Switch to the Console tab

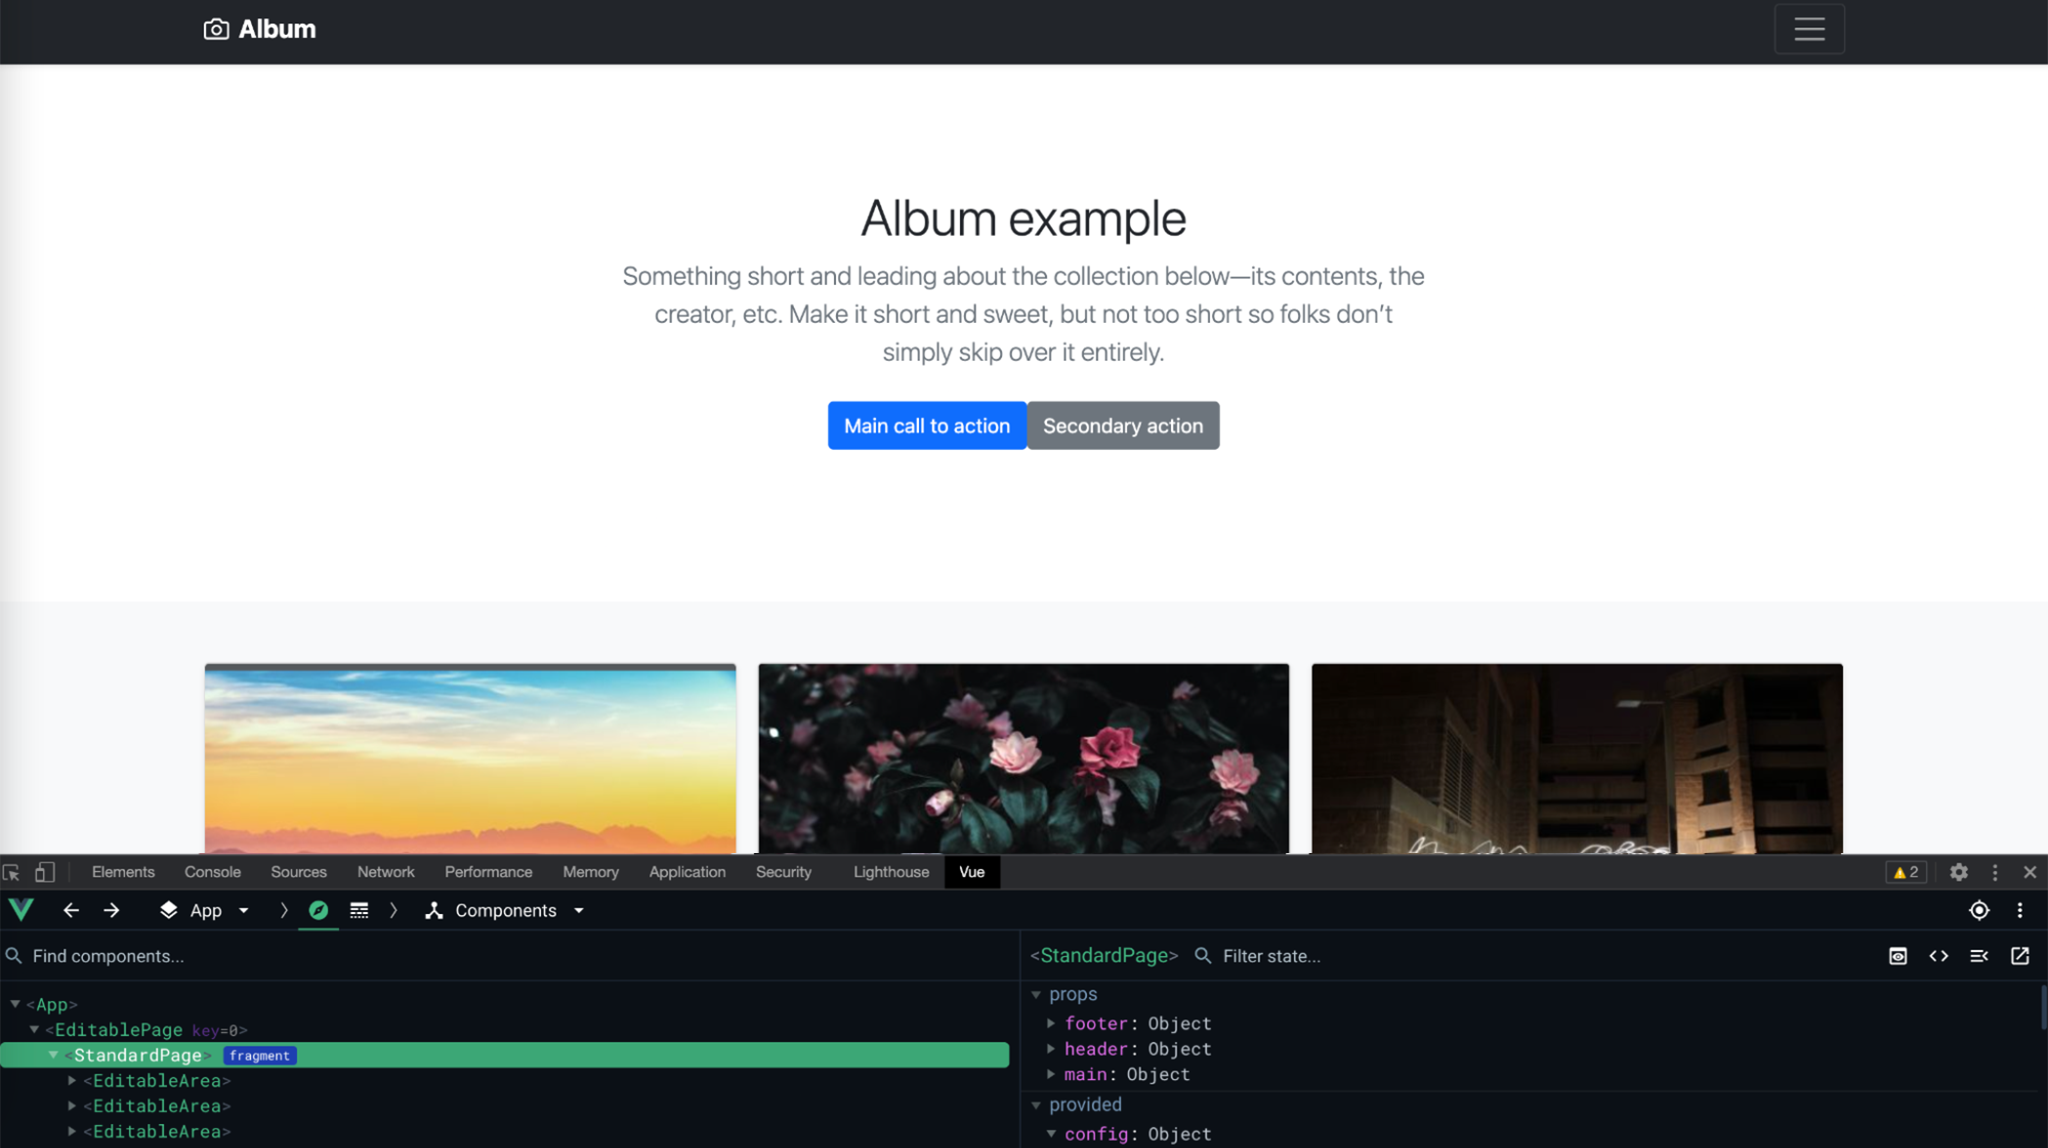pos(212,871)
